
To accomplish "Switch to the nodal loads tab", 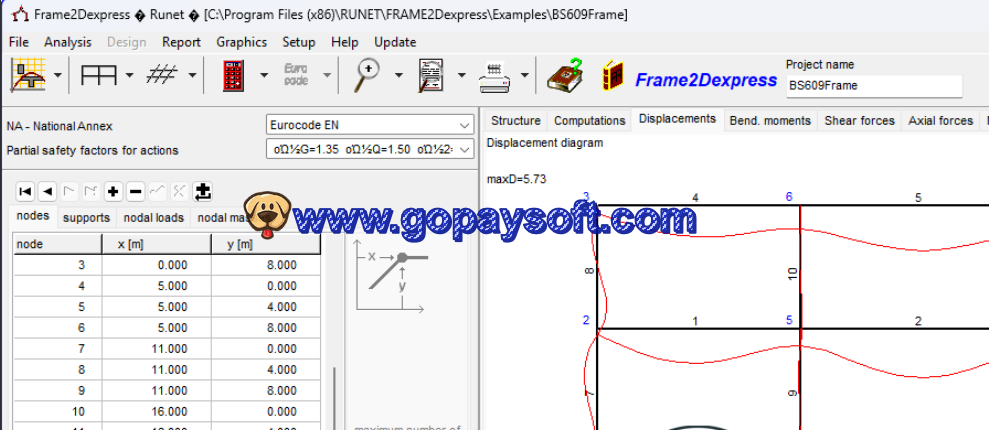I will tap(153, 218).
